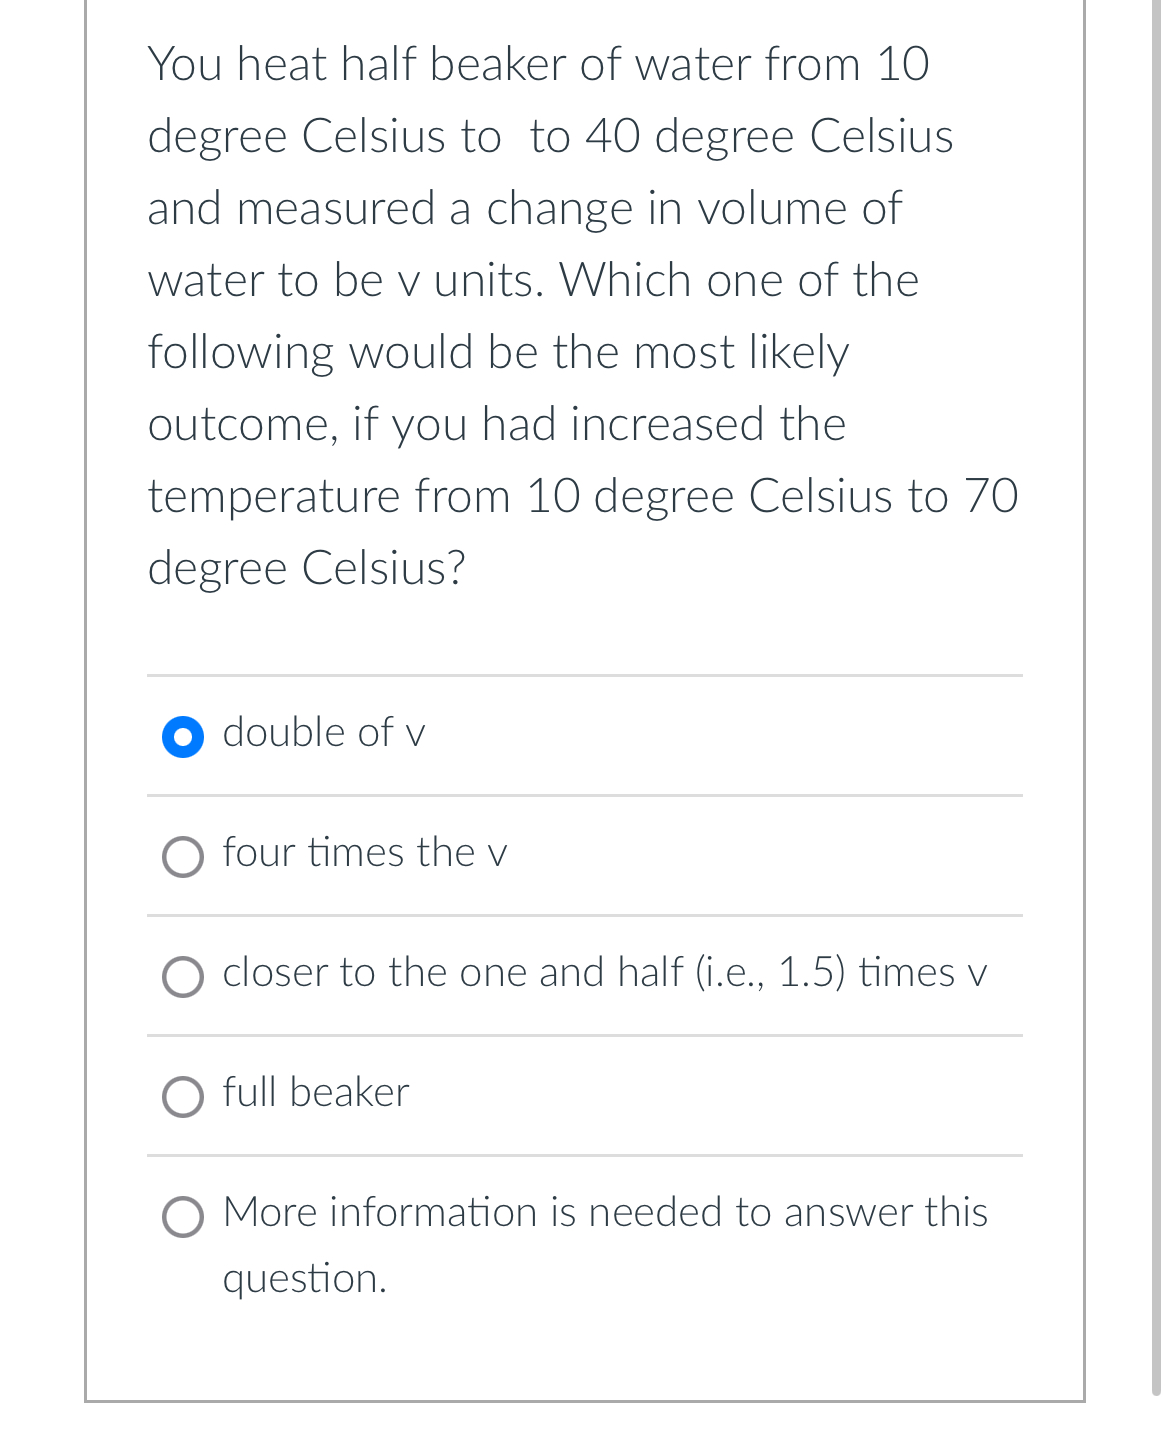Image resolution: width=1170 pixels, height=1430 pixels.
Task: Click the "degree Celsius to to 40 degree Celsius" line
Action: pyautogui.click(x=551, y=137)
